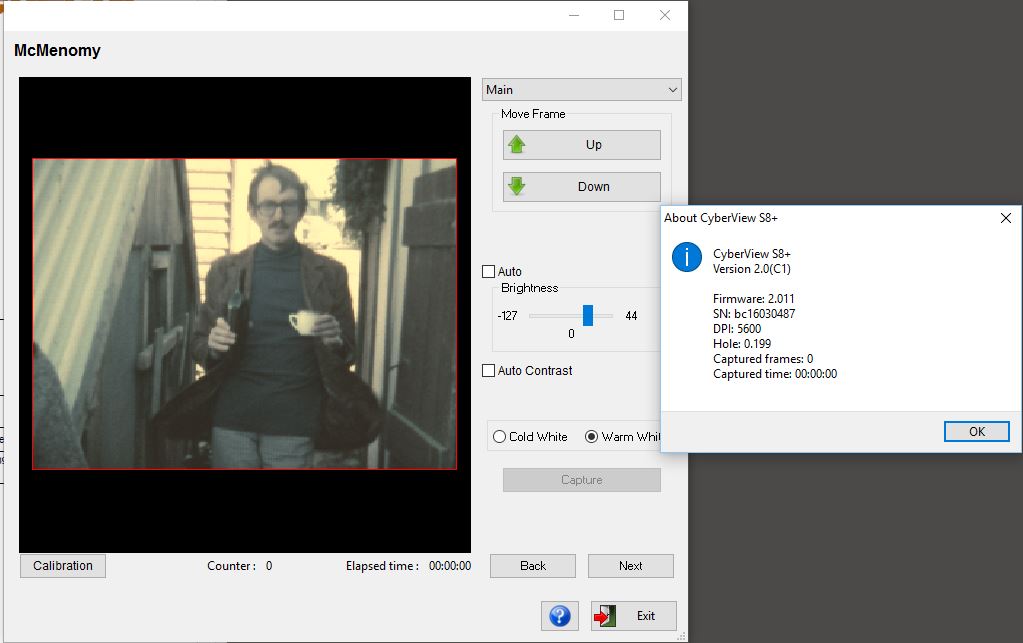The height and width of the screenshot is (643, 1023).
Task: Click the blue info icon in About dialog
Action: click(x=687, y=257)
